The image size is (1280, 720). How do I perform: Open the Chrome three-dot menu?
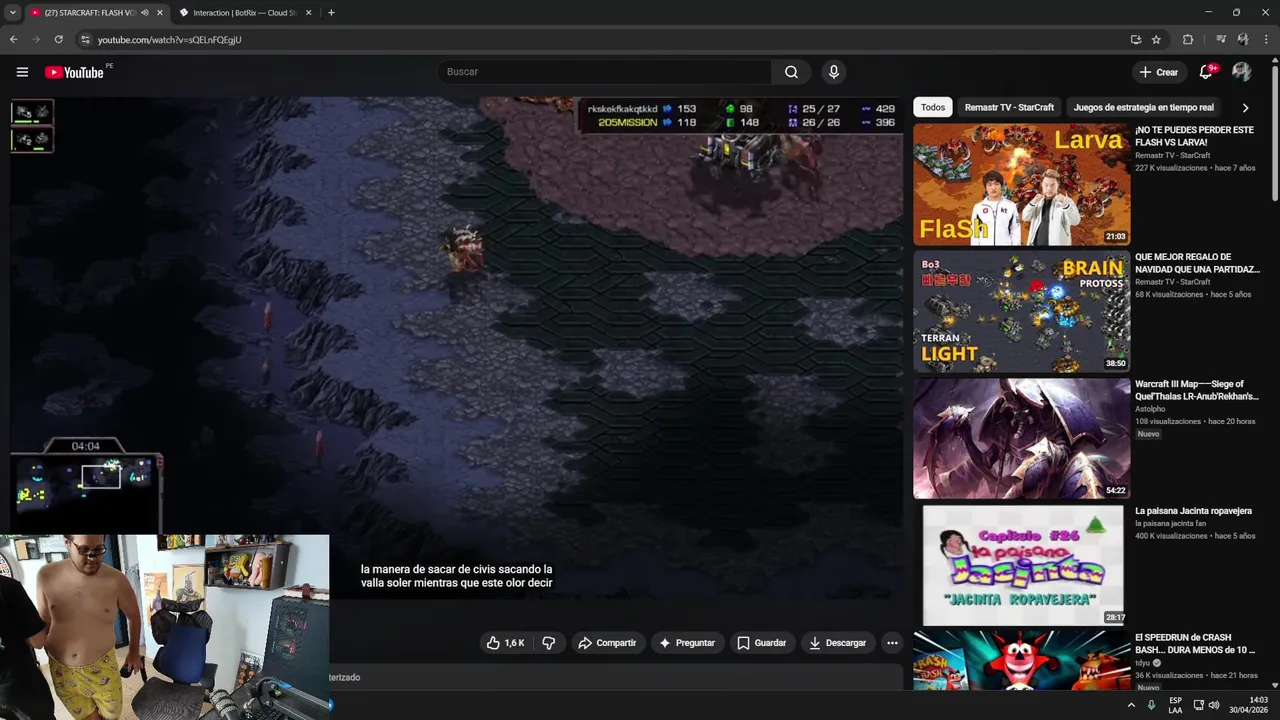(1266, 40)
